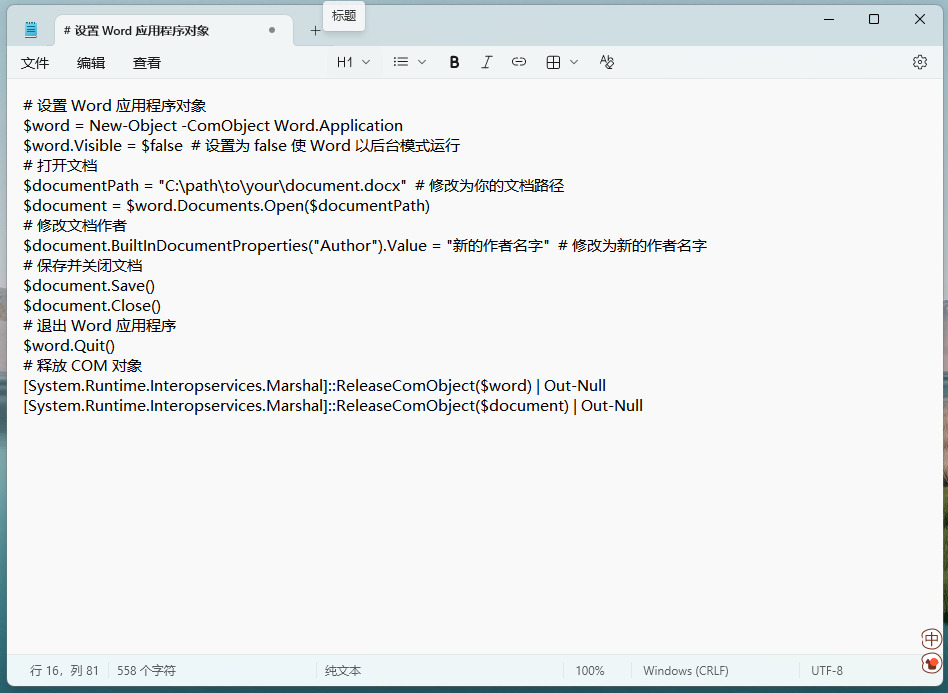The image size is (948, 693).
Task: Click the line '# 保存并关闭文档'
Action: click(x=83, y=265)
